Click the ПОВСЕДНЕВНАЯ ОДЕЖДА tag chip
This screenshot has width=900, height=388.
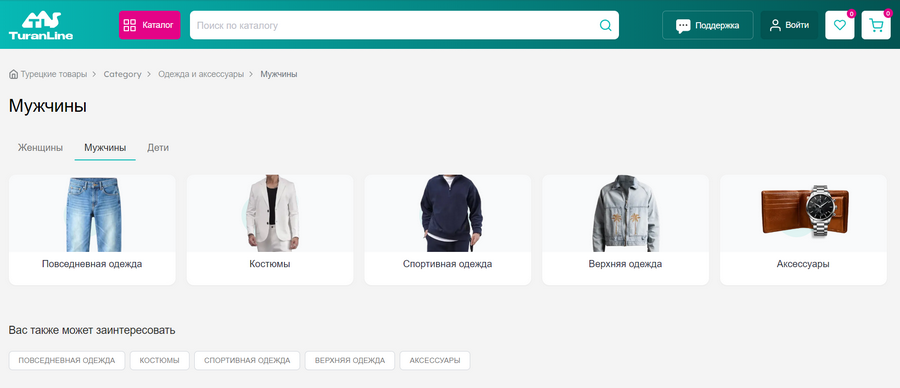pyautogui.click(x=67, y=360)
